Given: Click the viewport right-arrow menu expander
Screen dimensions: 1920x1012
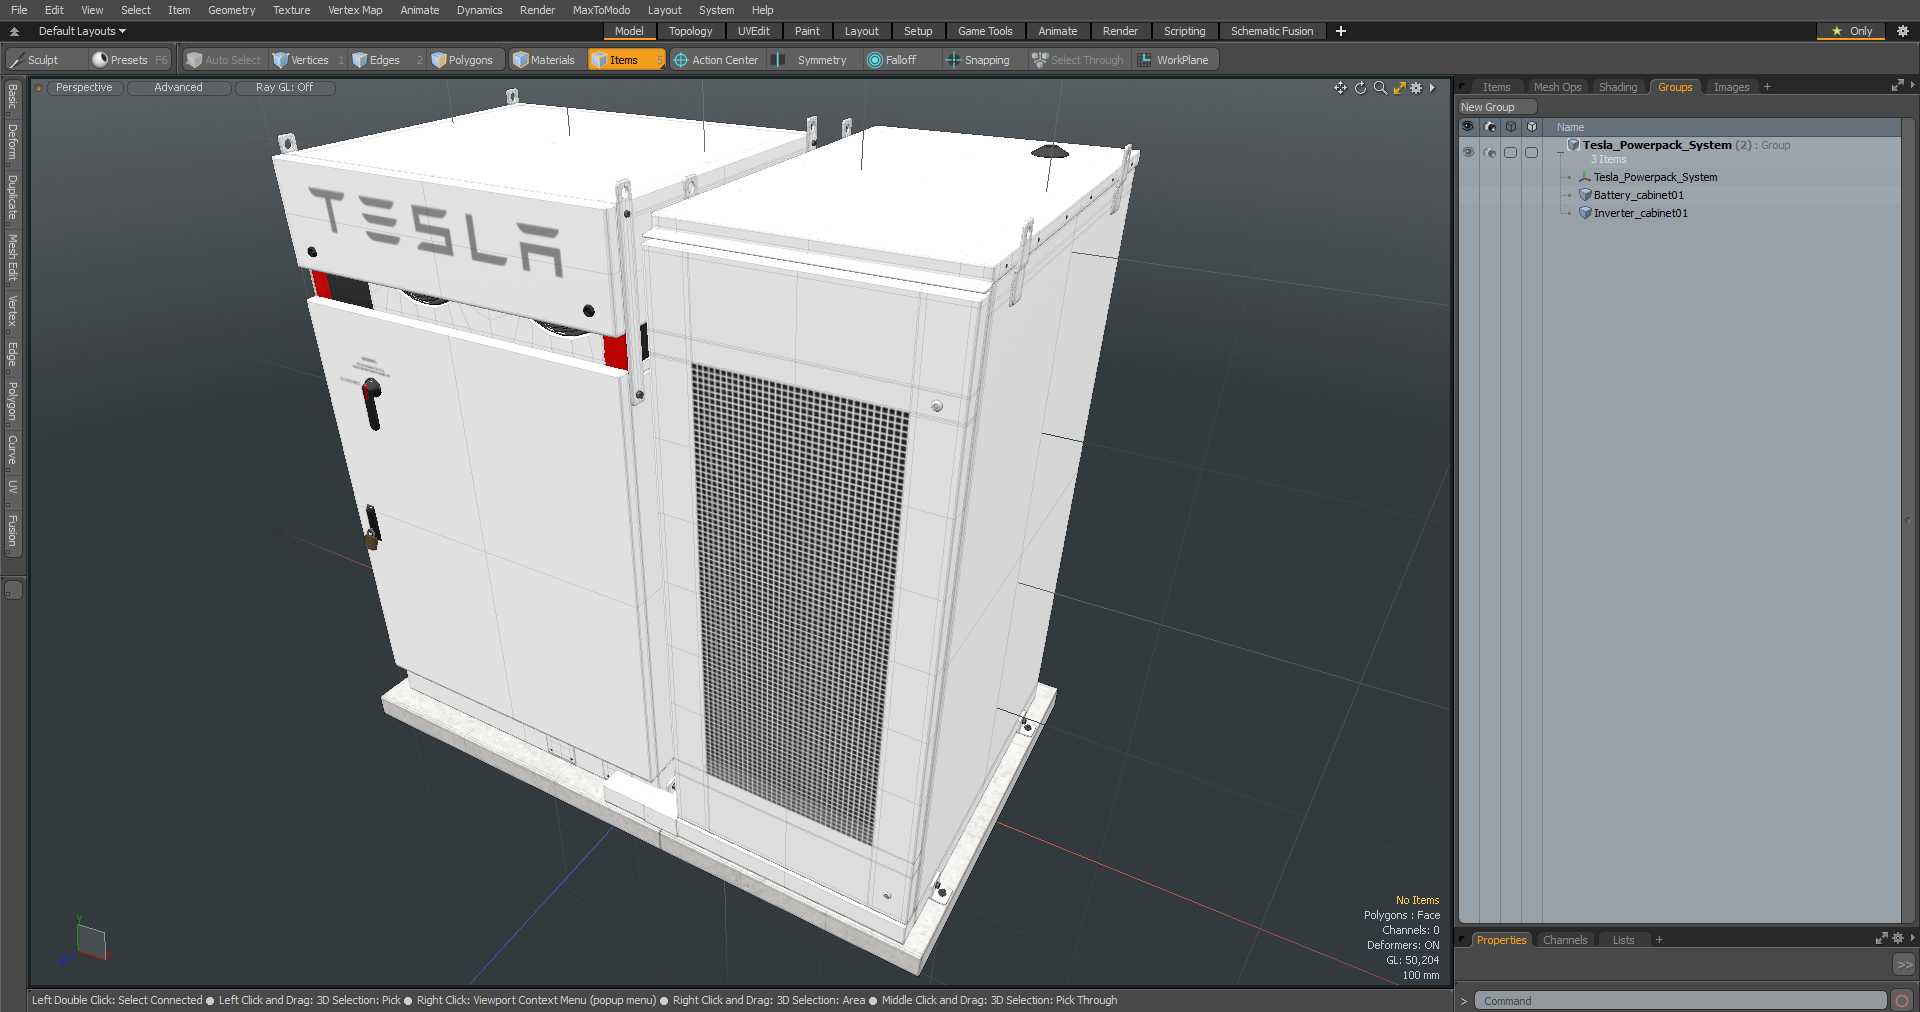Looking at the screenshot, I should (1432, 88).
